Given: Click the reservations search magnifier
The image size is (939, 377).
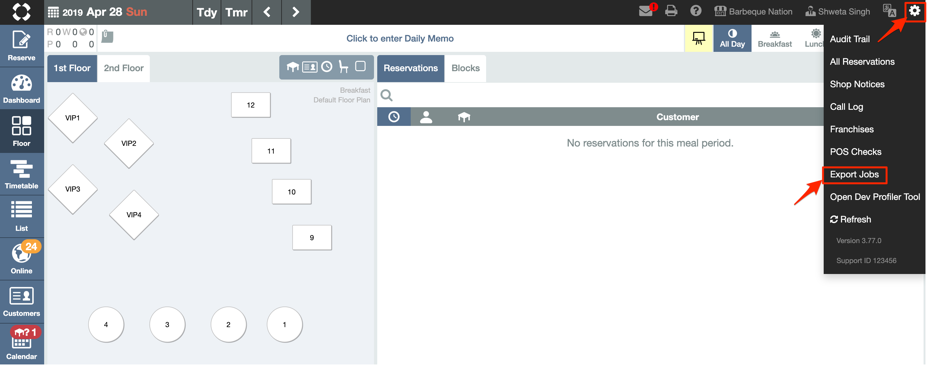Looking at the screenshot, I should pos(387,96).
